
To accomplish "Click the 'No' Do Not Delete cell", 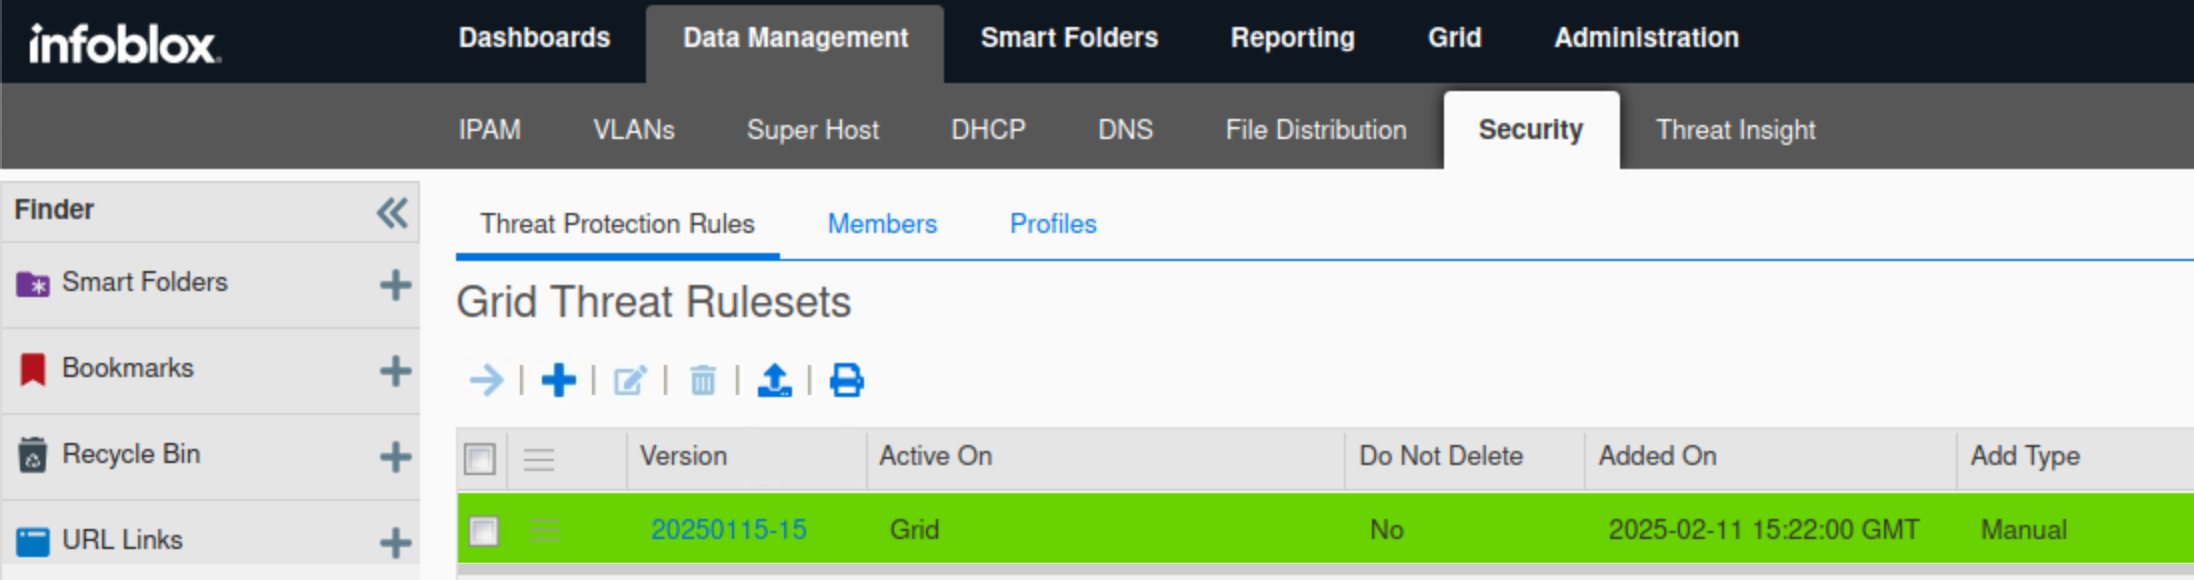I will [1386, 530].
